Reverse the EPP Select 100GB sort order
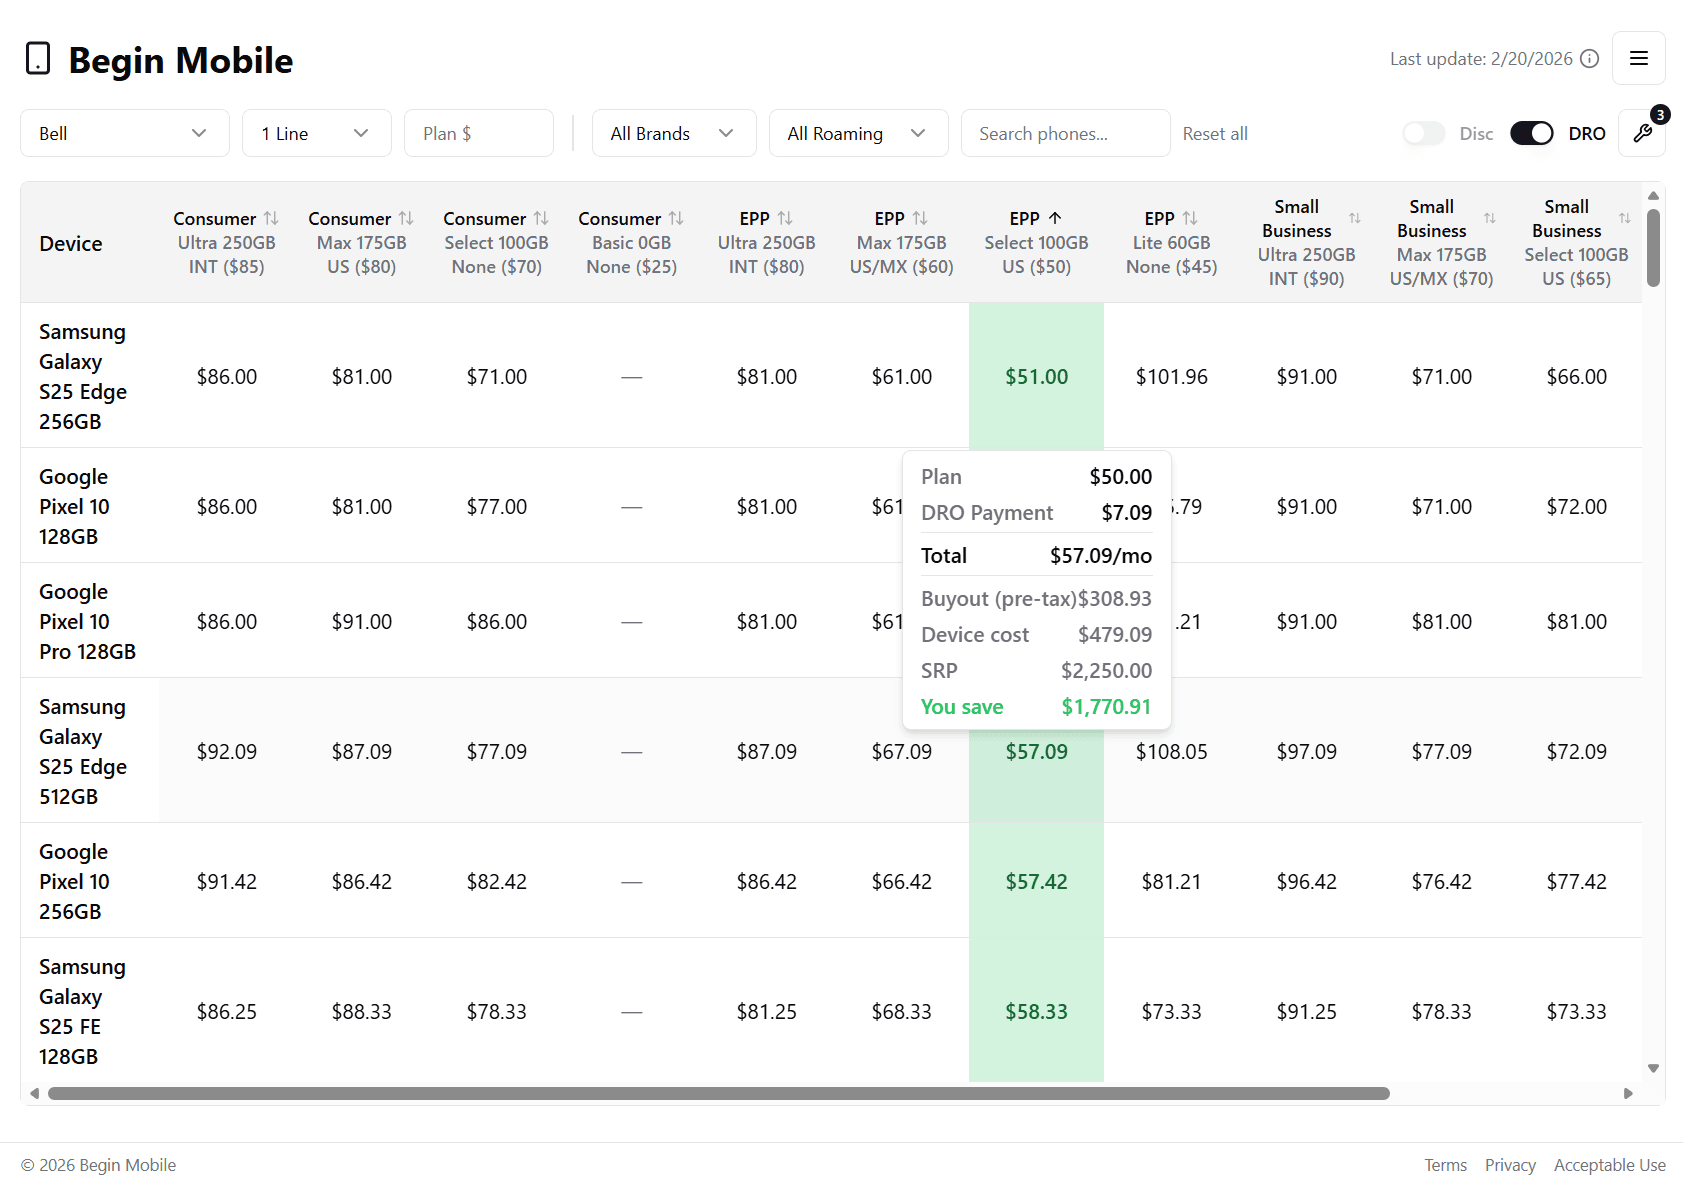Image resolution: width=1683 pixels, height=1181 pixels. pos(1054,217)
